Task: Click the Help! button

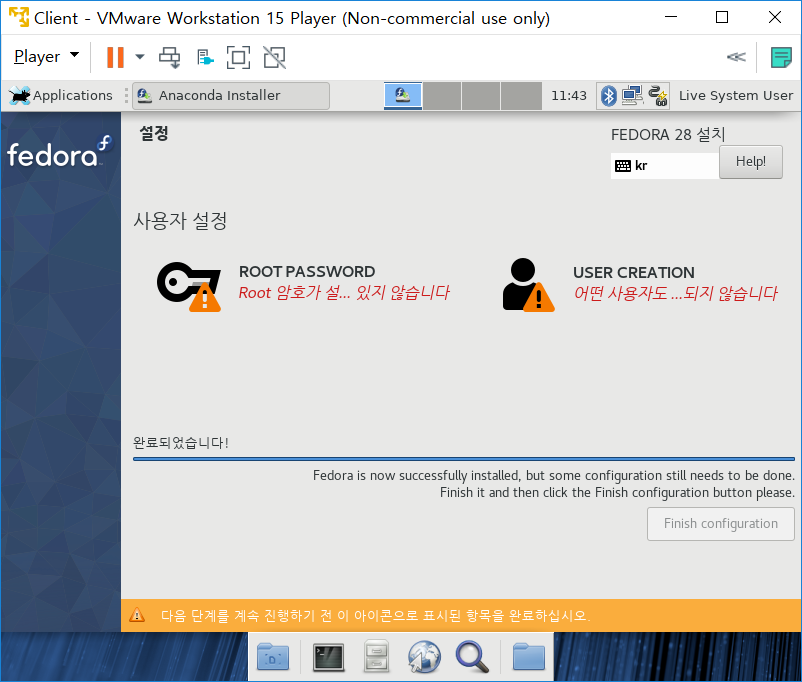Action: tap(750, 162)
